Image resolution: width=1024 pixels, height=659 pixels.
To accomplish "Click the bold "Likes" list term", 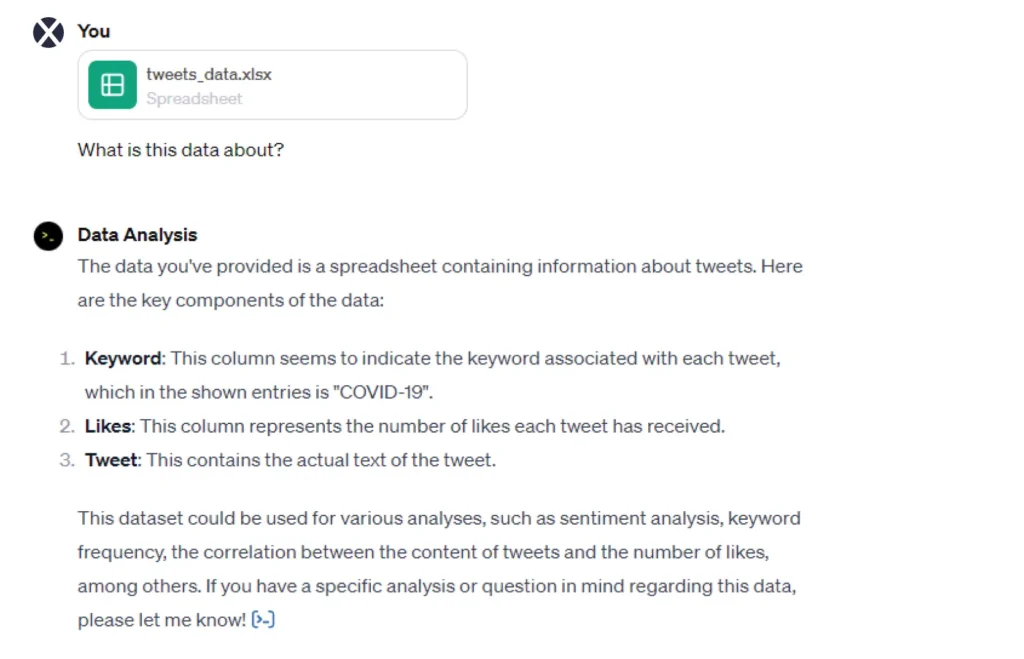I will pos(108,426).
